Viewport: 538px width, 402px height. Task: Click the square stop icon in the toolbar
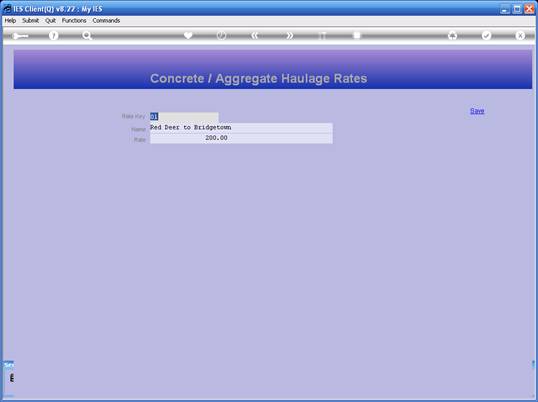357,35
